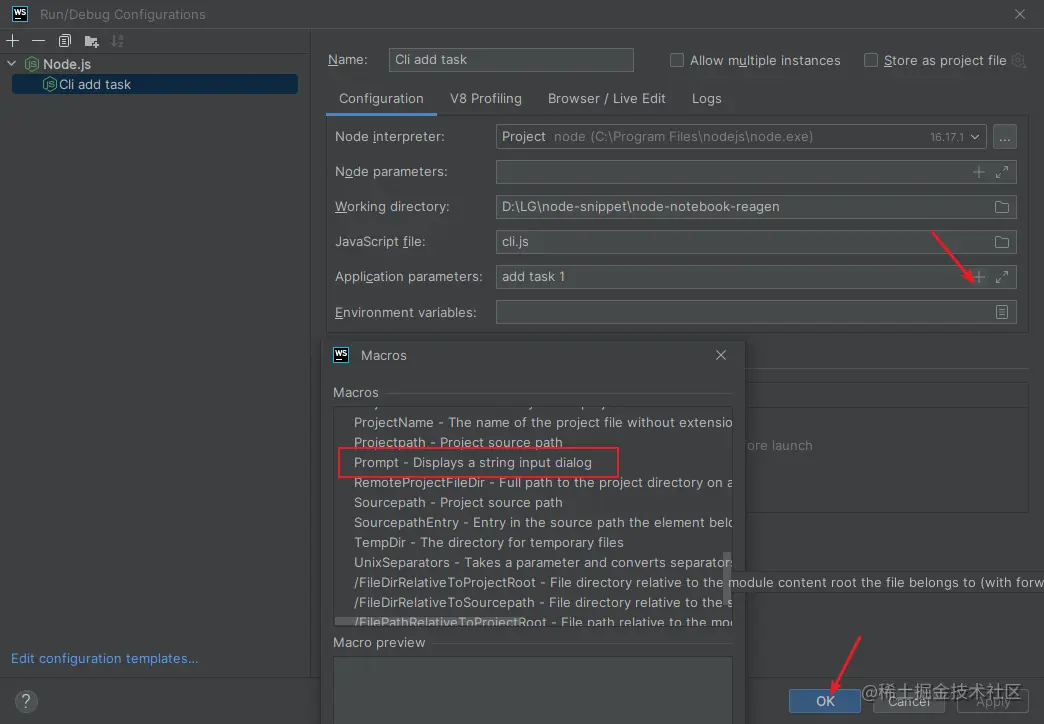Enable Allow multiple instances
1044x724 pixels.
pos(676,60)
